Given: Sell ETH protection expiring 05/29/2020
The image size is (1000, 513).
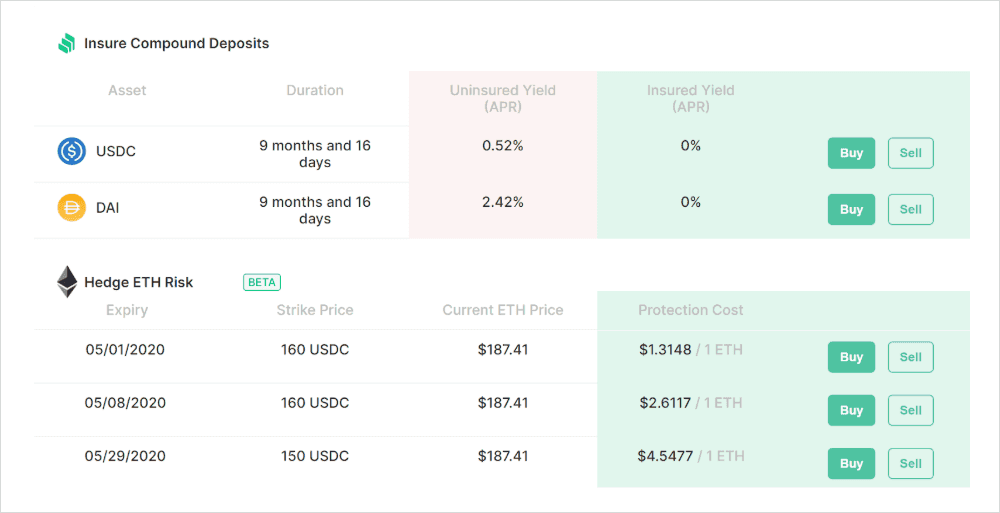Looking at the screenshot, I should (x=911, y=464).
